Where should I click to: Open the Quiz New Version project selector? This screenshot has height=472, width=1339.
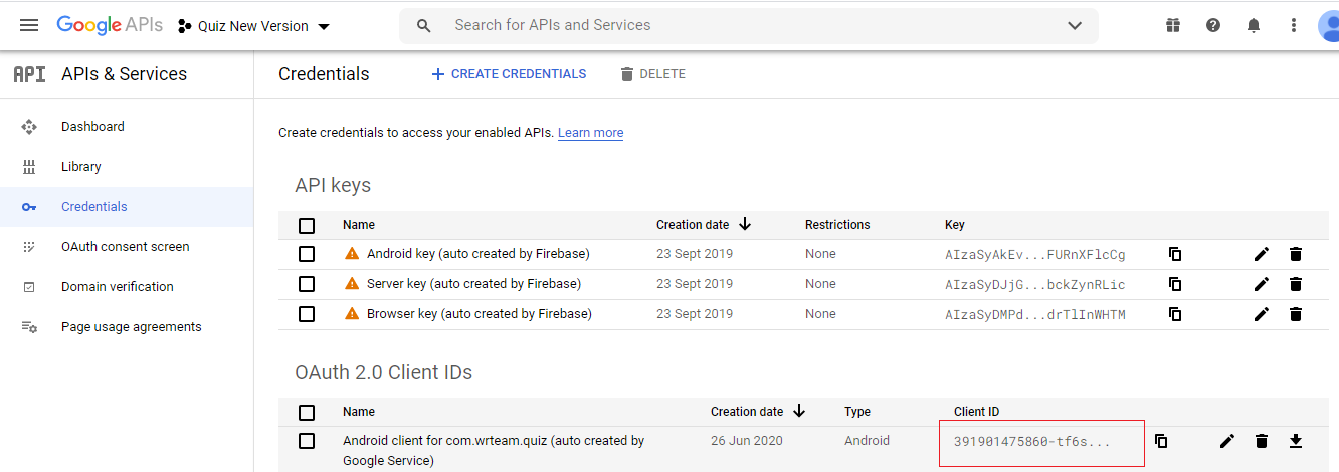254,26
